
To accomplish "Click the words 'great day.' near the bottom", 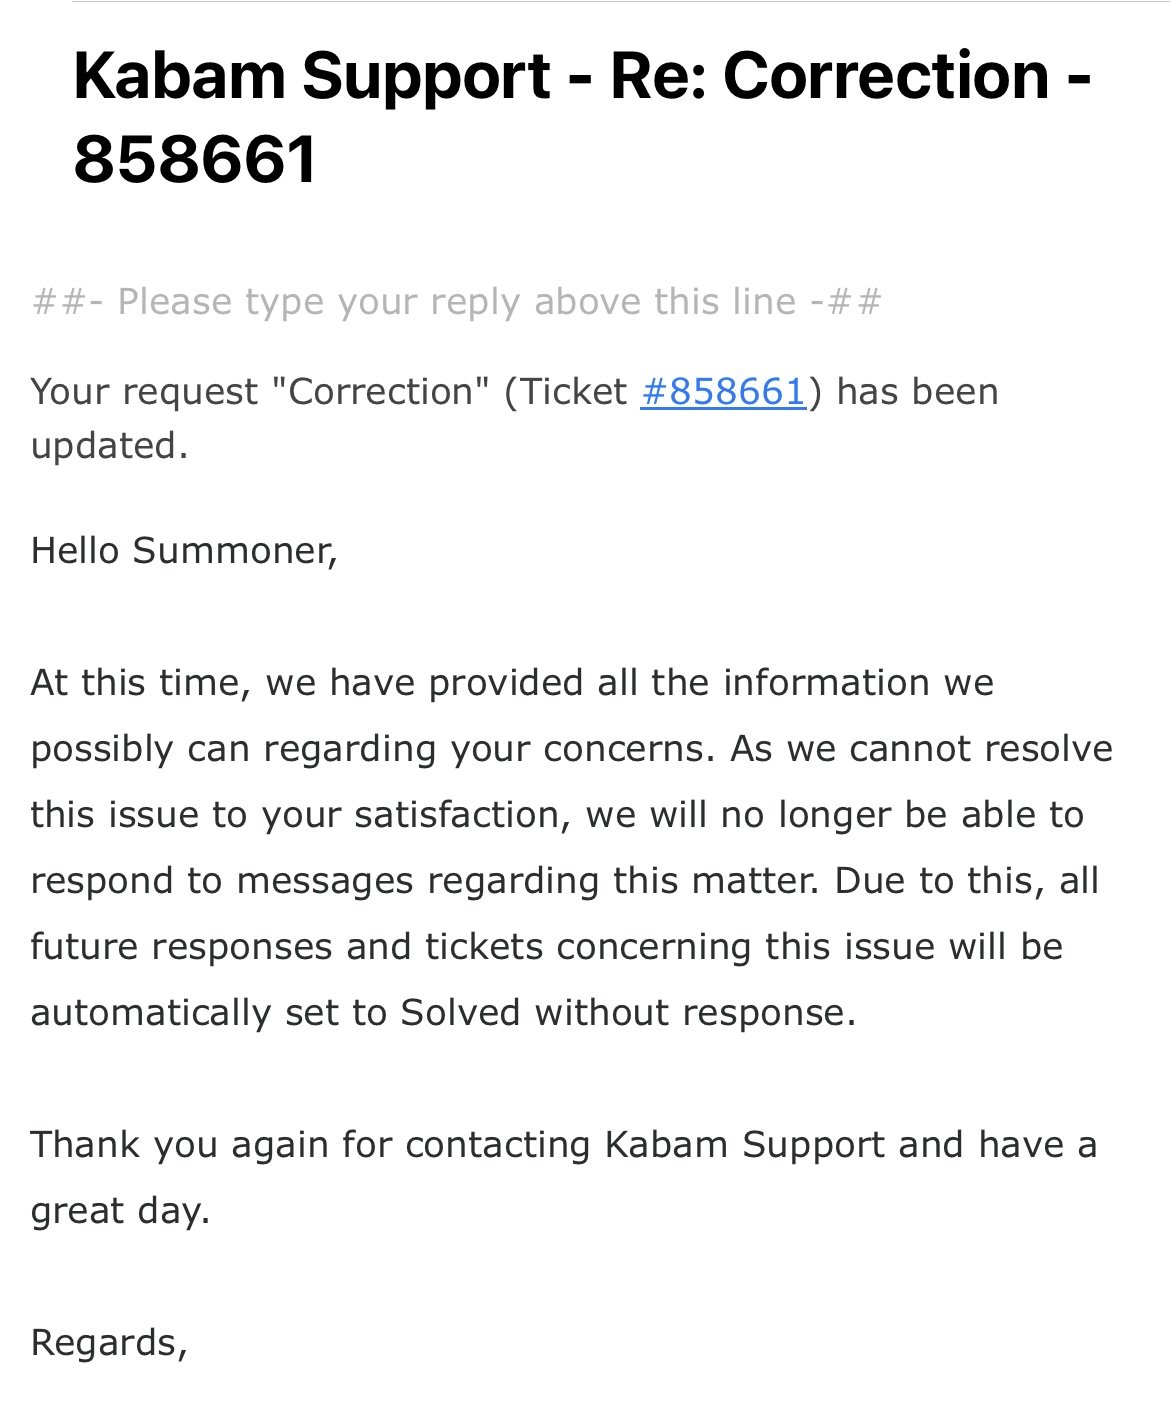I will pos(120,1212).
